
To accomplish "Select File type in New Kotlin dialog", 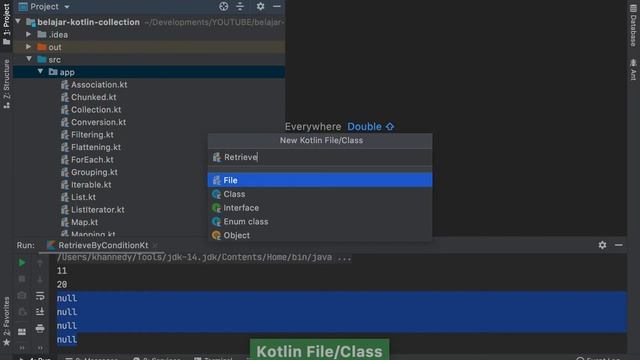I will (x=320, y=180).
